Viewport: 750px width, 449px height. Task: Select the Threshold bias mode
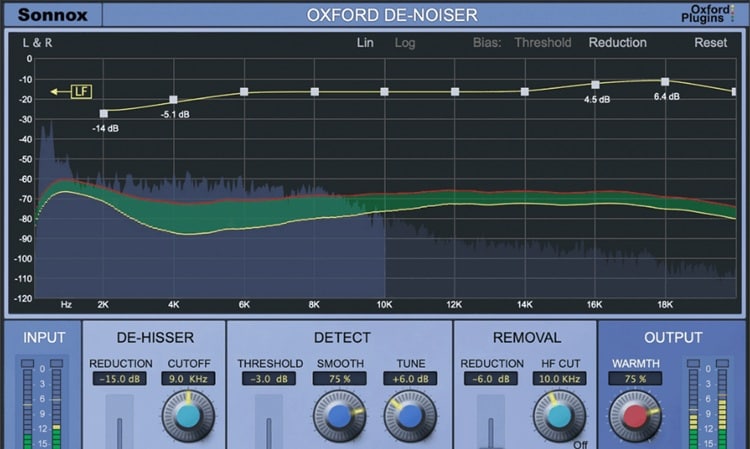[543, 43]
